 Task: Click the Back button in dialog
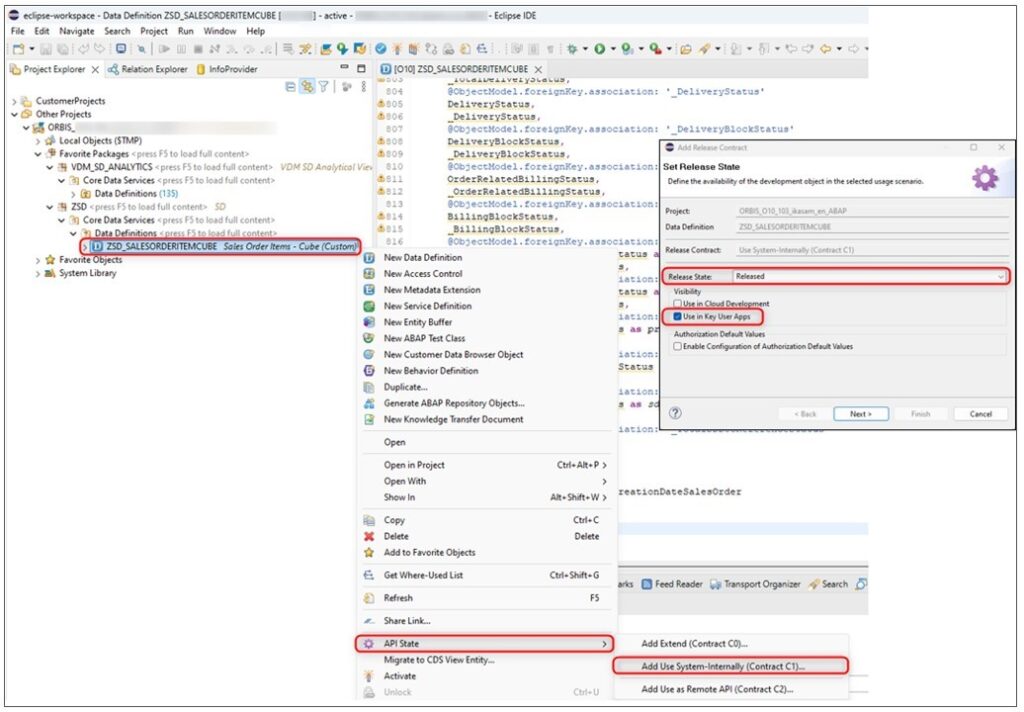click(x=805, y=414)
